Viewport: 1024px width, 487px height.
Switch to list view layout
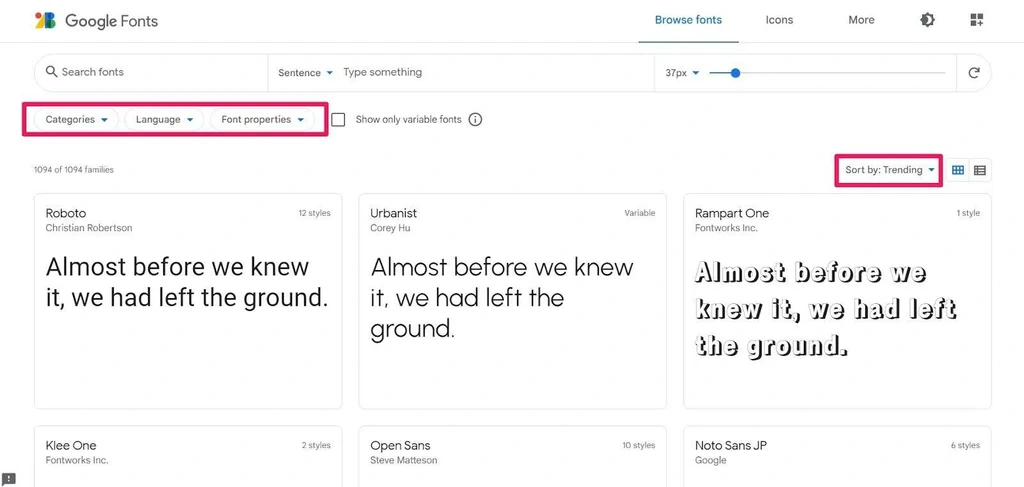pos(980,170)
